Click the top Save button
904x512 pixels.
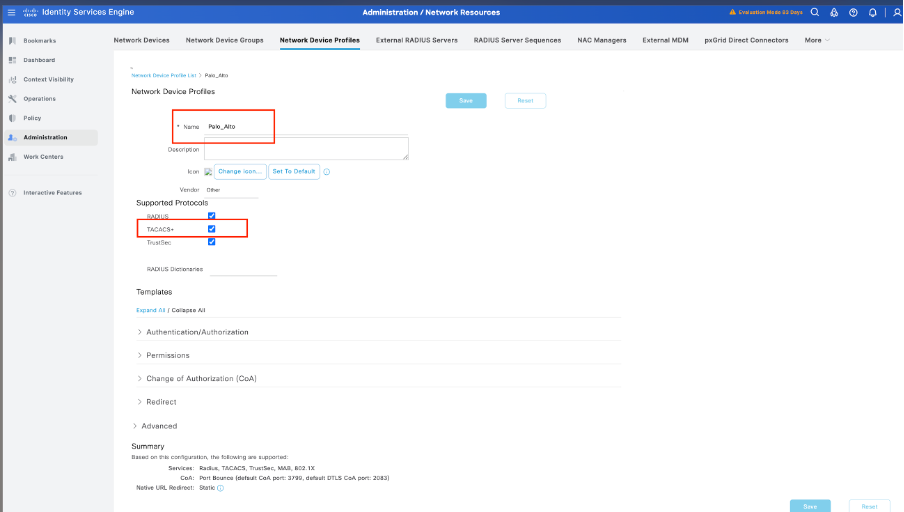(466, 101)
